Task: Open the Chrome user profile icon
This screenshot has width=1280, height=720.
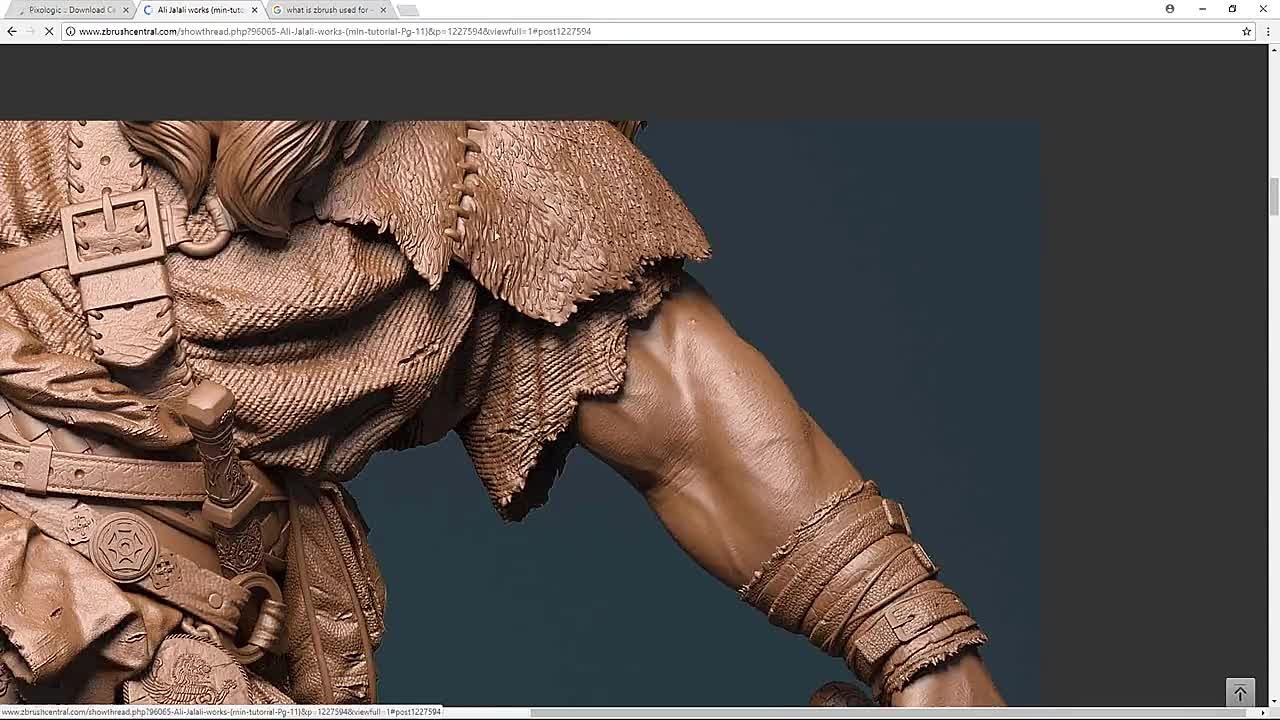Action: pyautogui.click(x=1169, y=9)
